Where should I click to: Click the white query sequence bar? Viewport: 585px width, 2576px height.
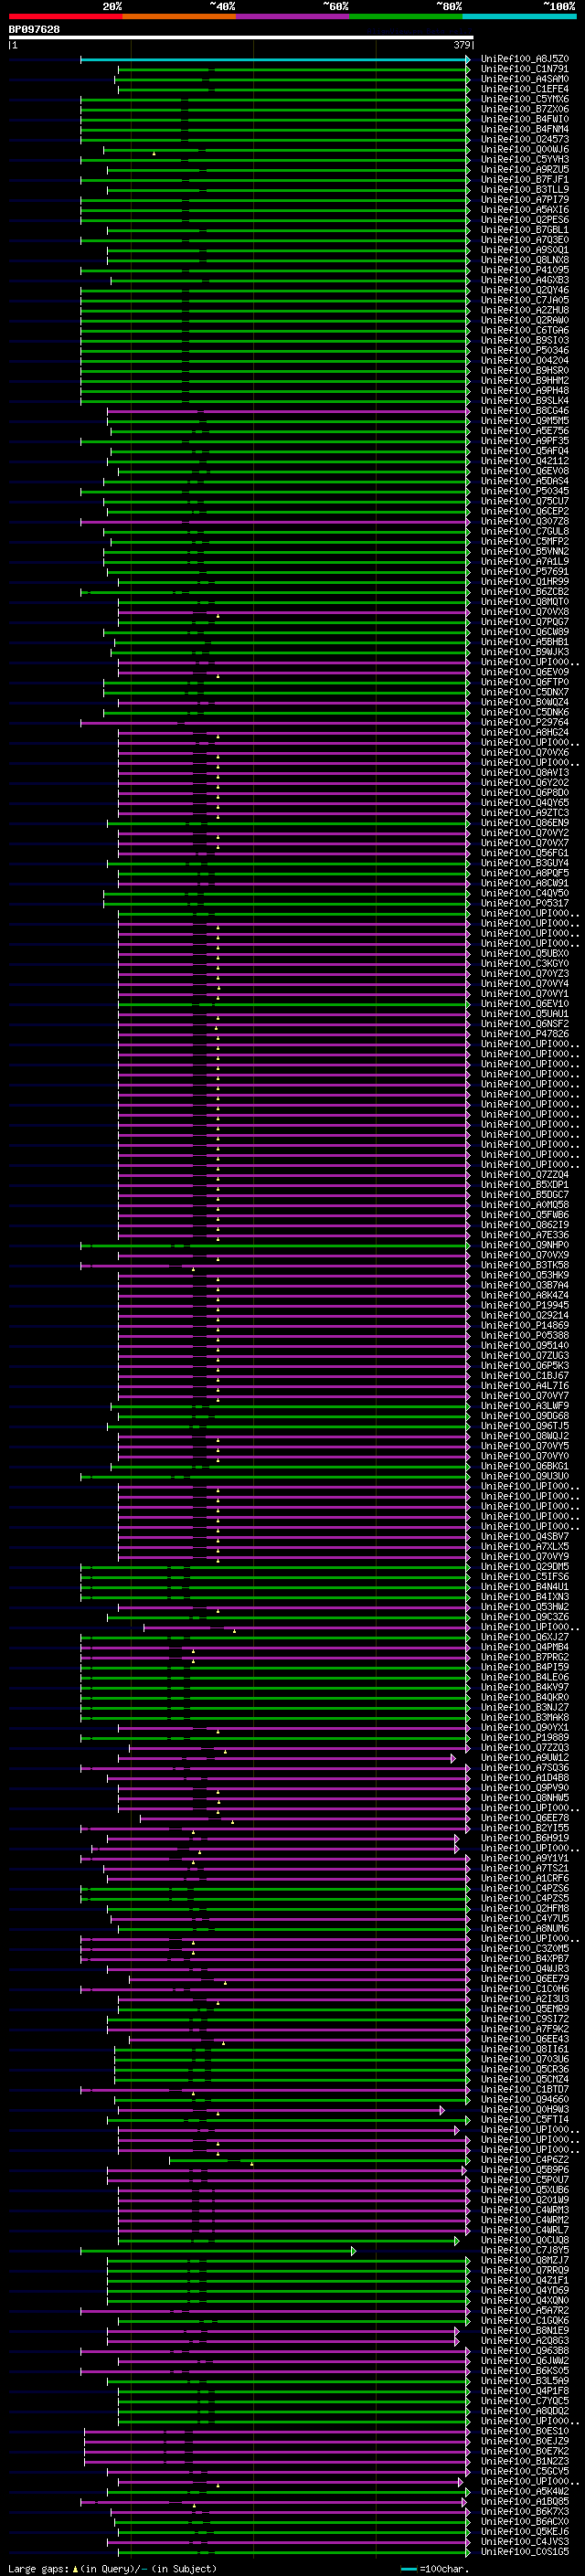click(241, 37)
